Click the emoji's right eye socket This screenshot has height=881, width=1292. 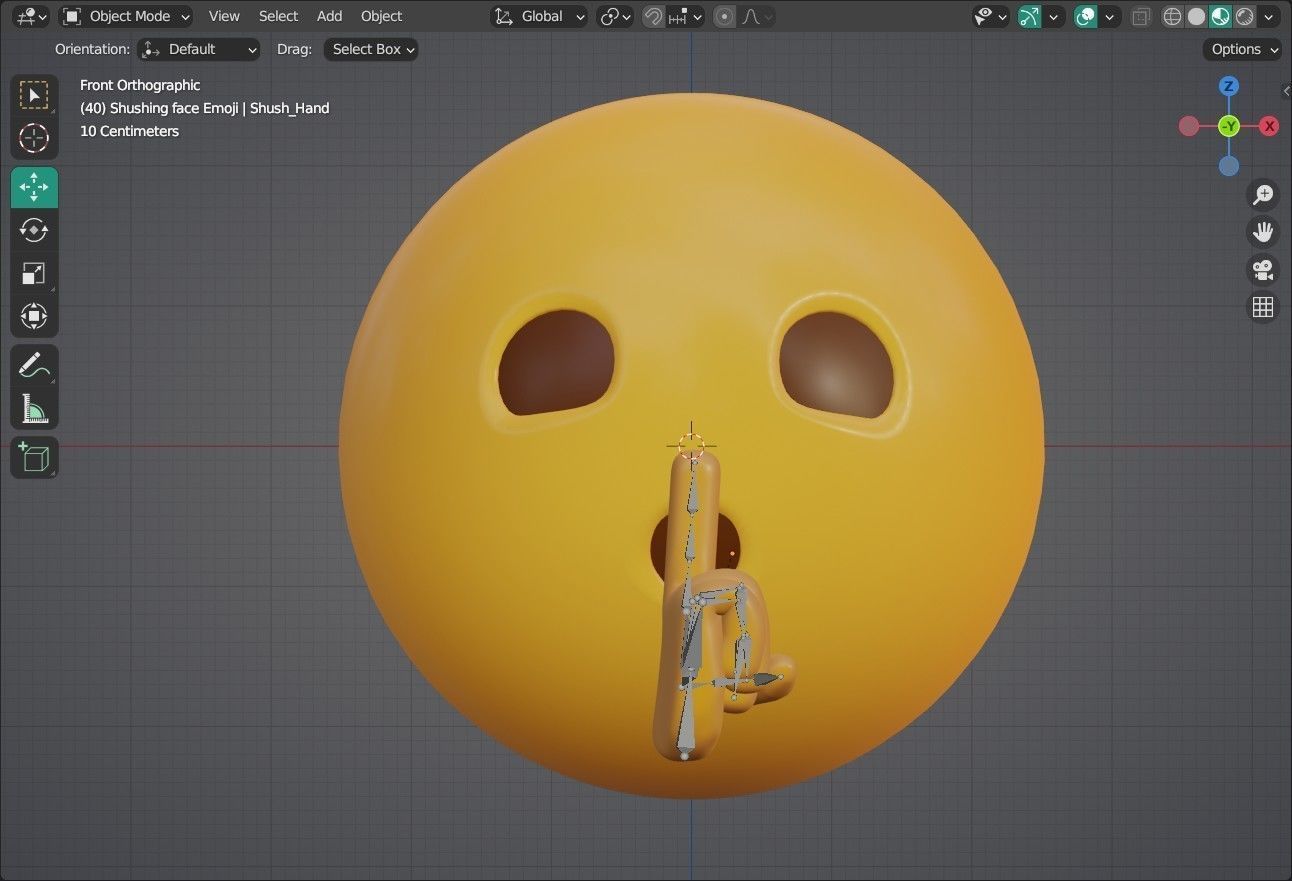(x=836, y=364)
